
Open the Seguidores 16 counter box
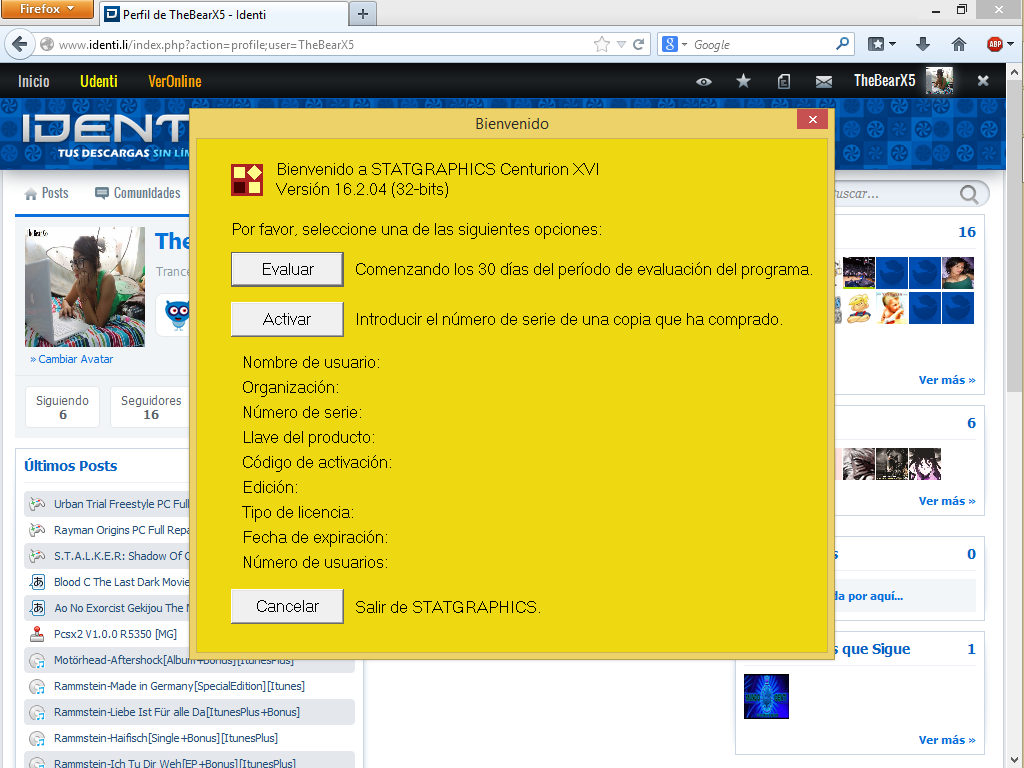pyautogui.click(x=150, y=407)
